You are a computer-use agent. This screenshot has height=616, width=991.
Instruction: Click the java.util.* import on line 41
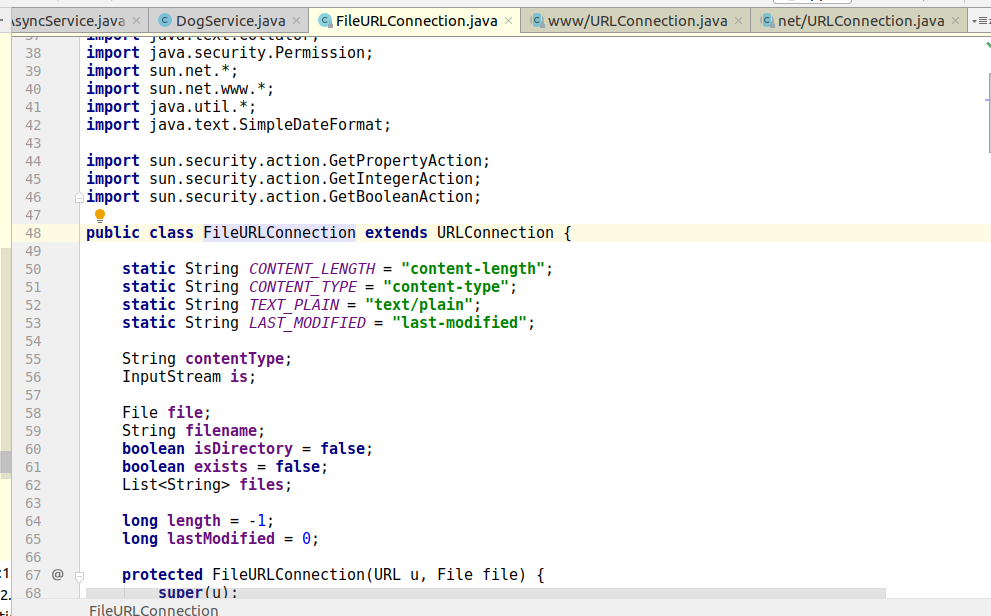click(198, 107)
